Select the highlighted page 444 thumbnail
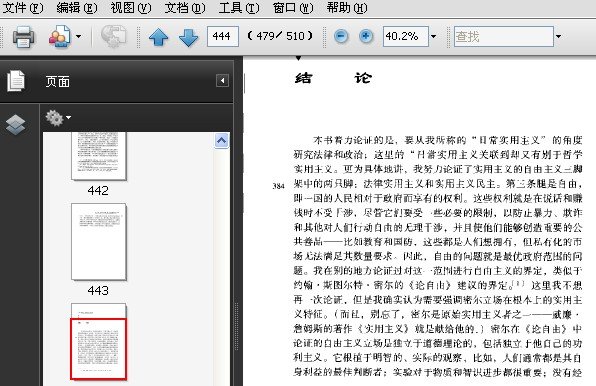Screen dimensions: 596x386 98,342
